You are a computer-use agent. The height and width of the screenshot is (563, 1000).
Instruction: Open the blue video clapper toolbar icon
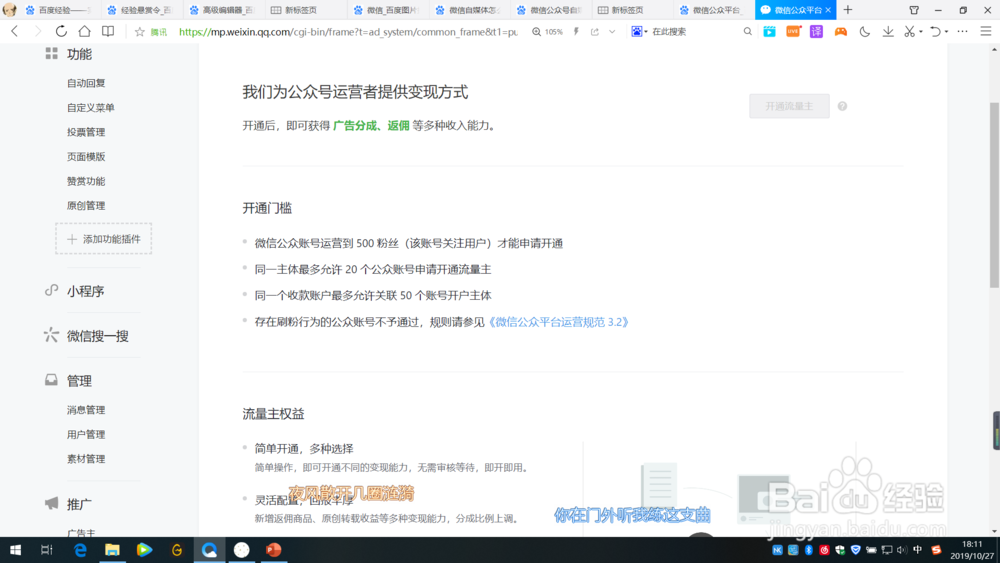(770, 31)
